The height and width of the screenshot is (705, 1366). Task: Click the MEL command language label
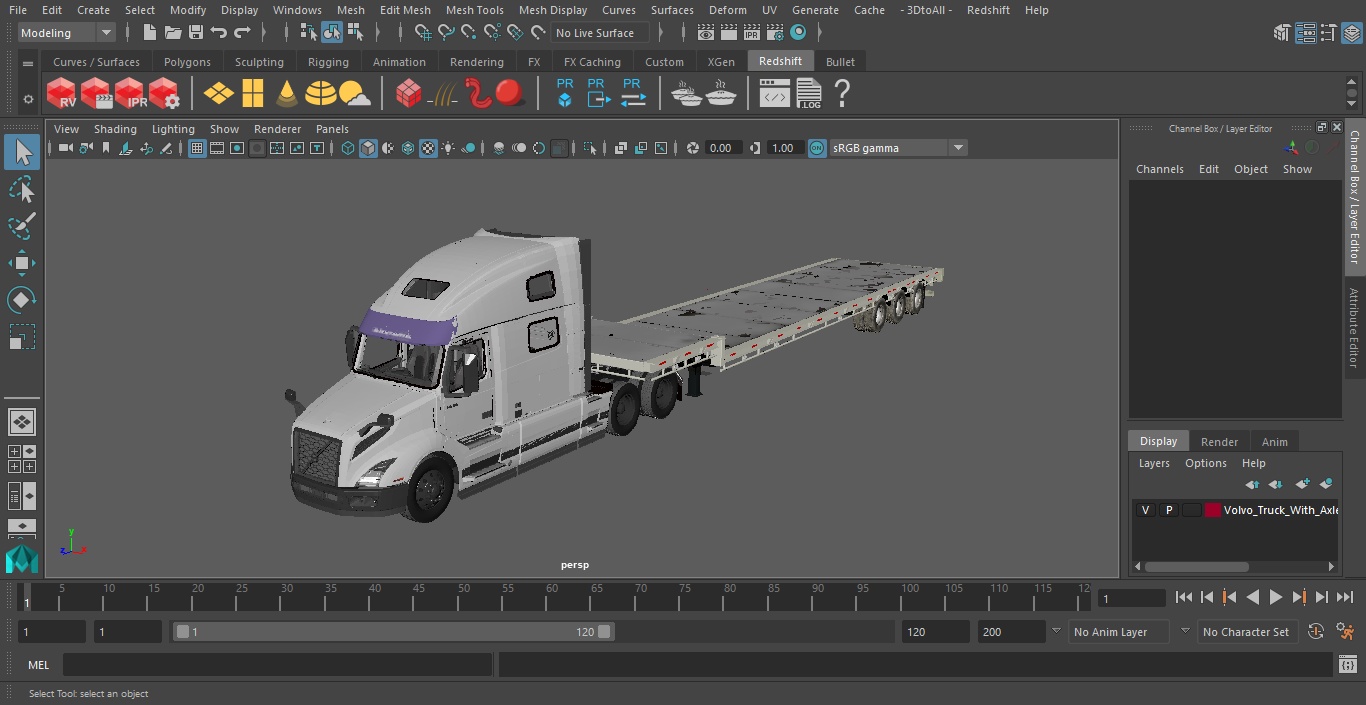coord(38,665)
